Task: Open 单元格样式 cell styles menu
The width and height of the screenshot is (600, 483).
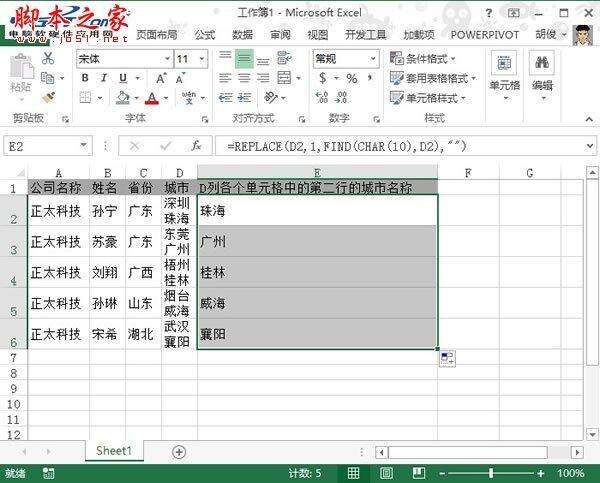Action: 427,98
